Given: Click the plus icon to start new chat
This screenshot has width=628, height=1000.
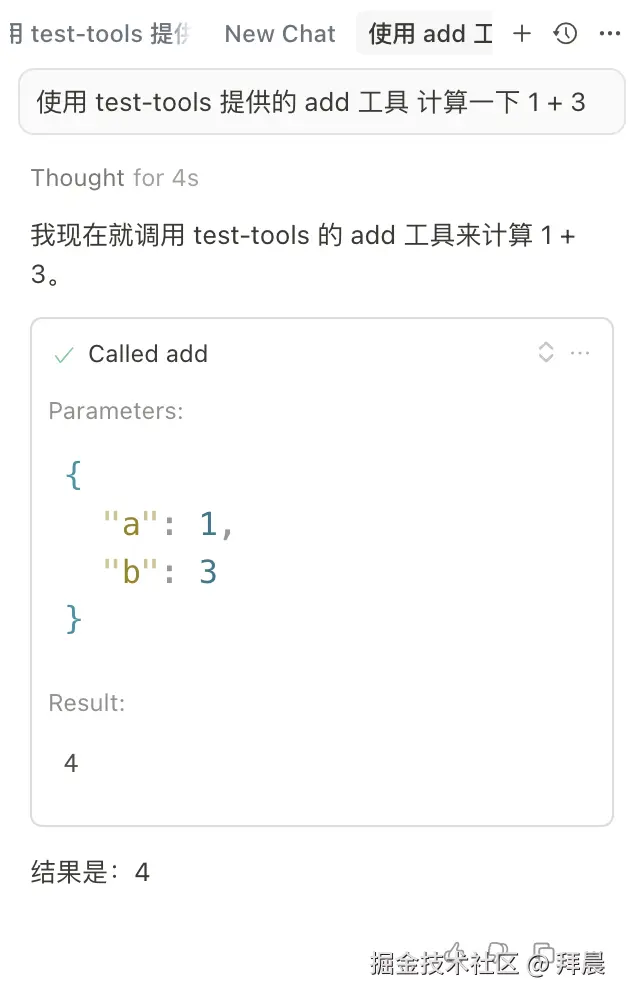Looking at the screenshot, I should [x=521, y=34].
